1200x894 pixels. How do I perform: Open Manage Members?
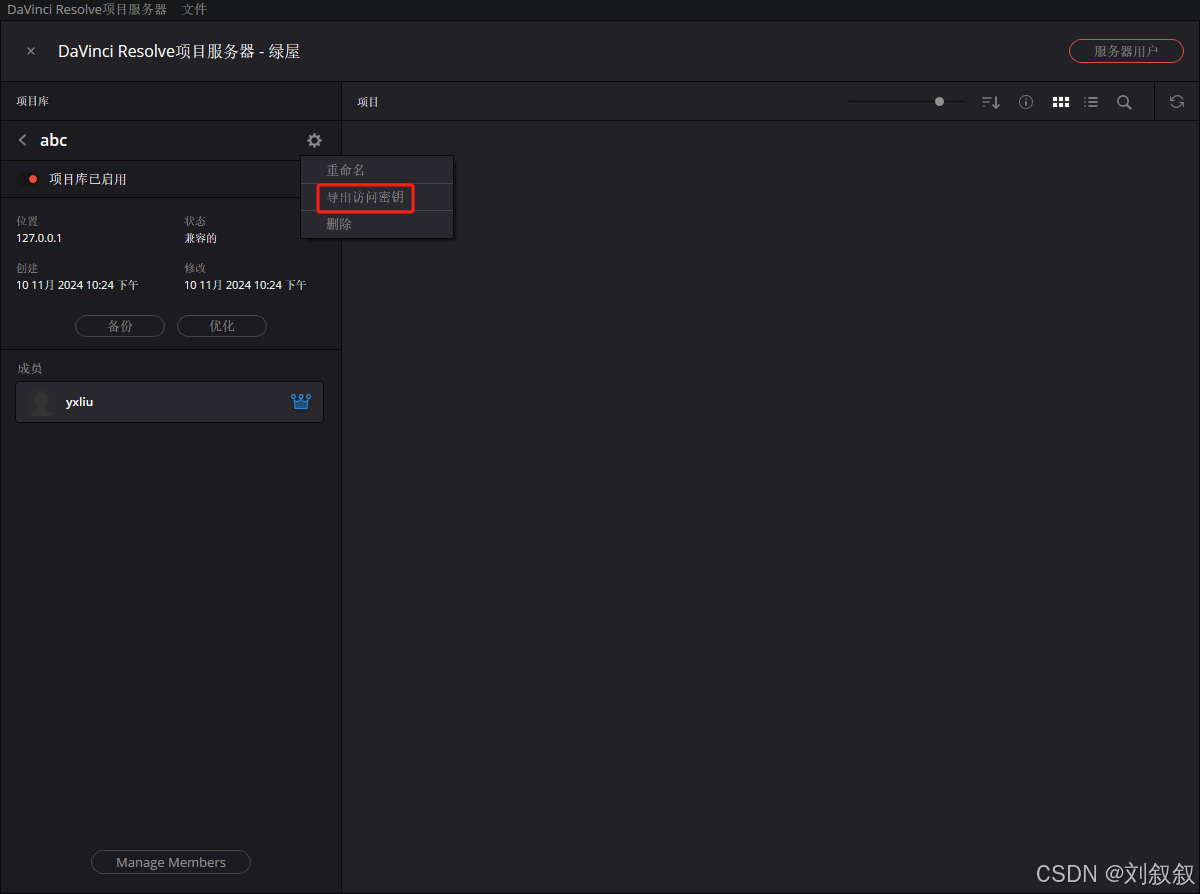pyautogui.click(x=170, y=861)
